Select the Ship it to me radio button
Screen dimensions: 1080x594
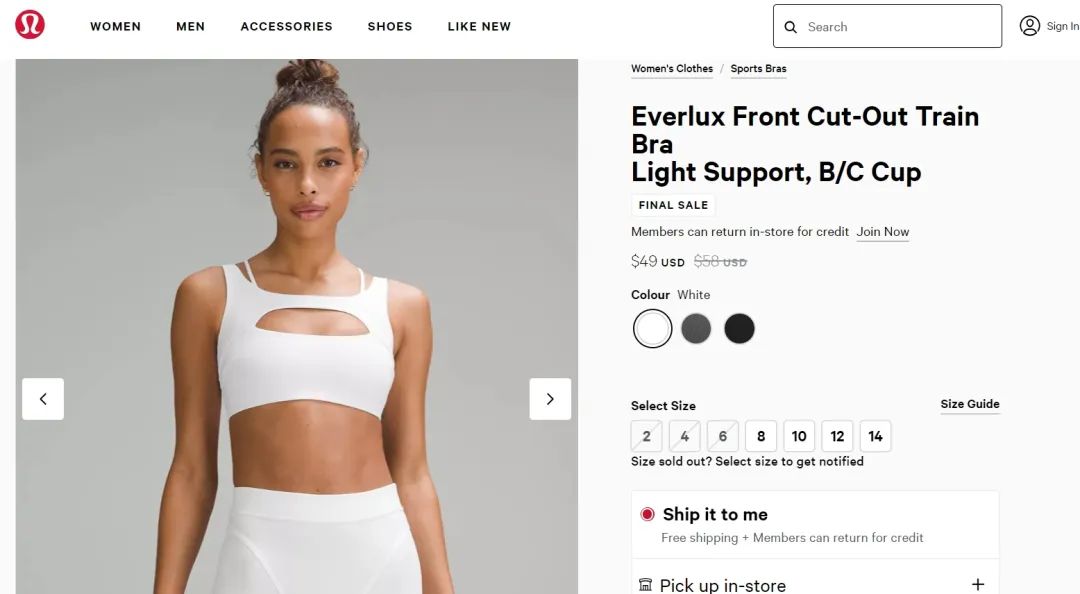(647, 514)
